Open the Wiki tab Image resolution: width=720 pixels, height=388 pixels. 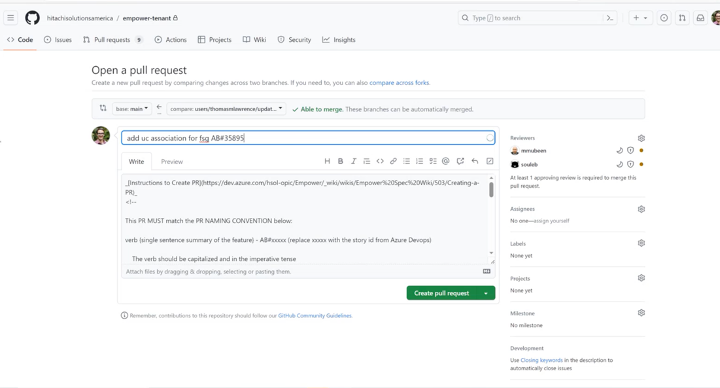[254, 40]
